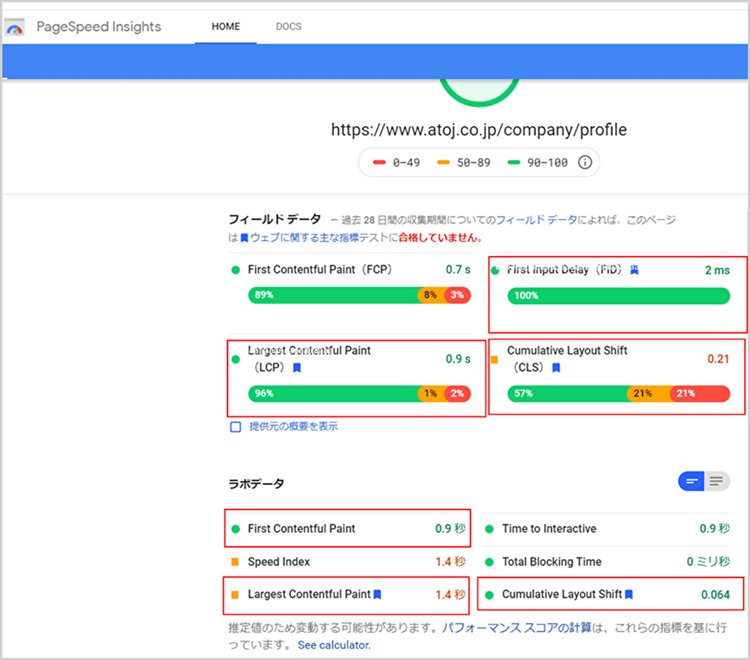Click the First Contentful Paint (FCP) field label
Image resolution: width=750 pixels, height=660 pixels.
tap(320, 270)
